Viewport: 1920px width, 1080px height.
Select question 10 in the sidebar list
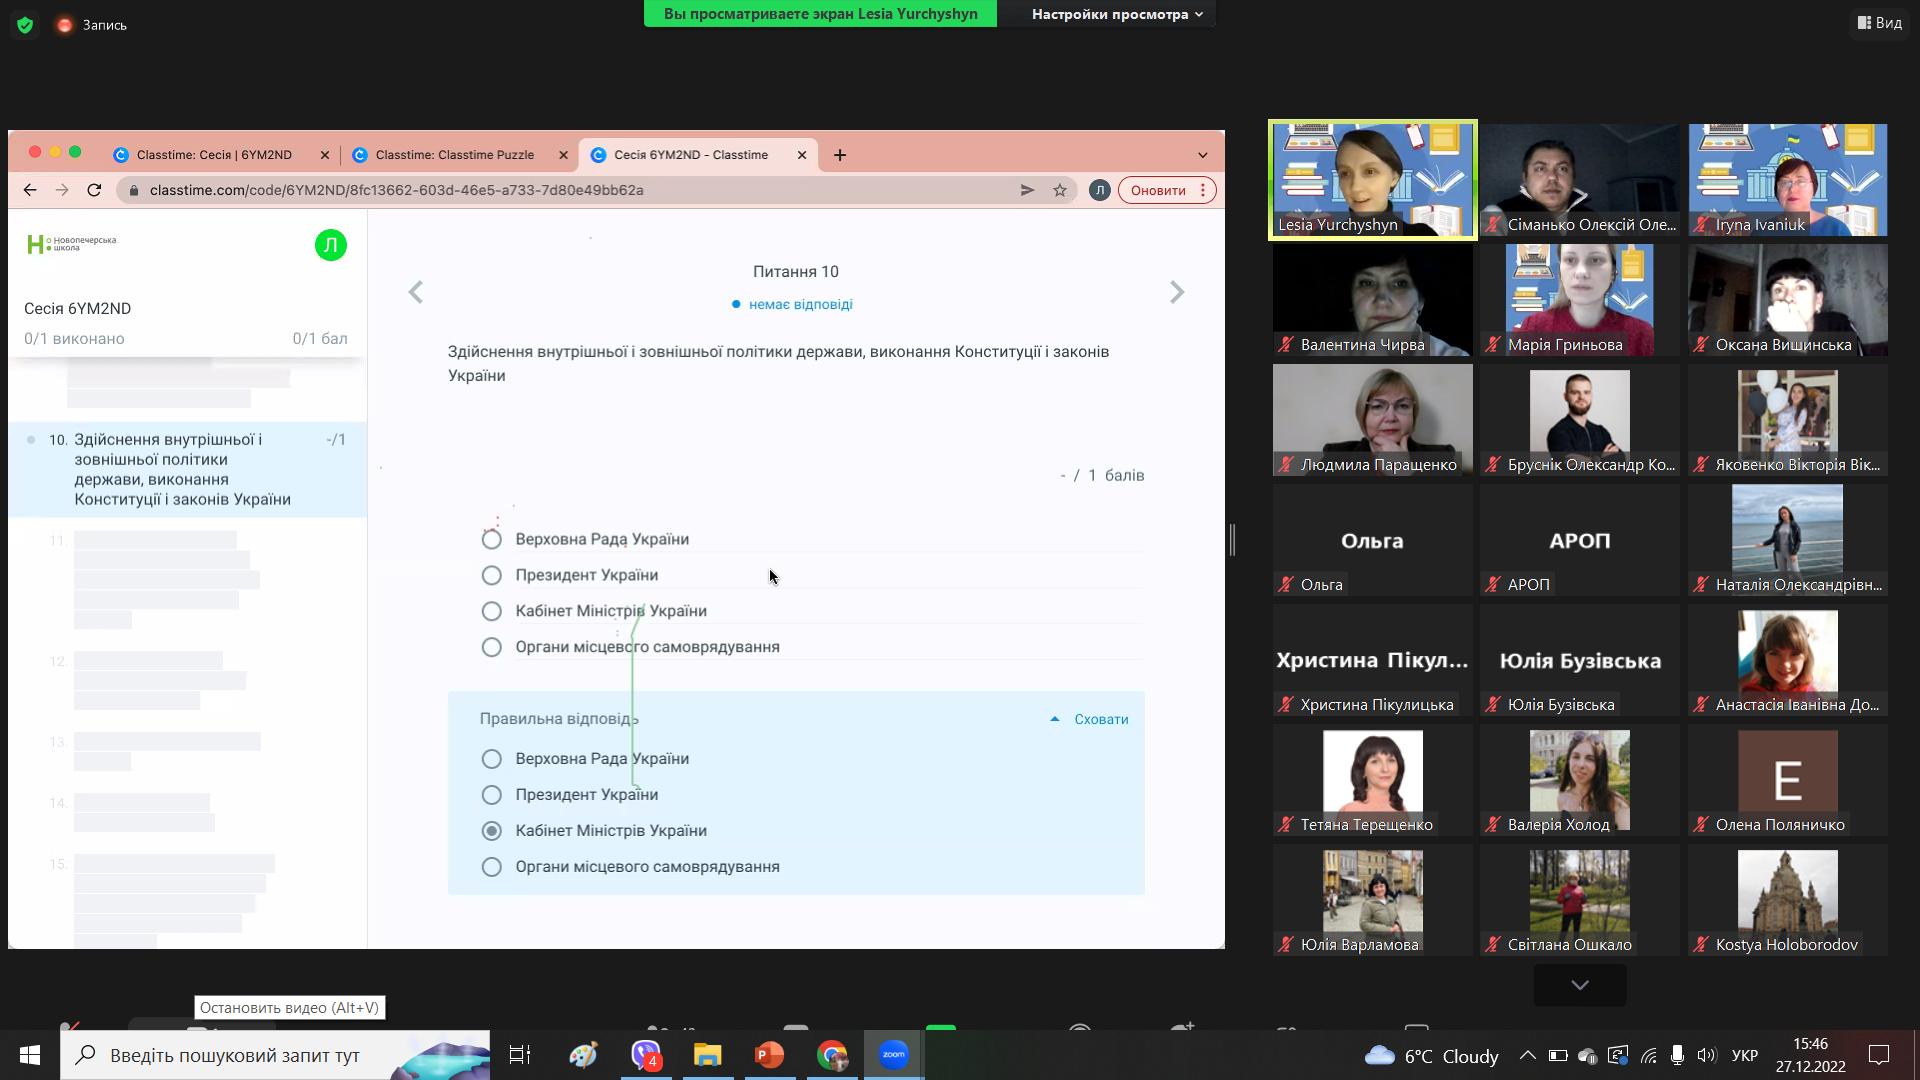pos(188,469)
